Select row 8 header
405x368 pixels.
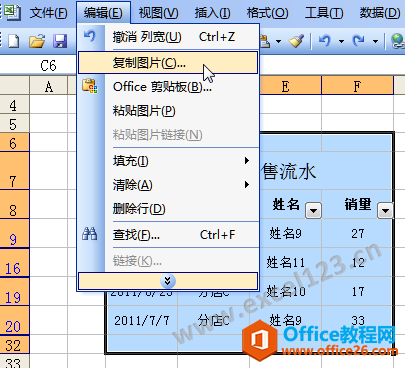(x=14, y=204)
